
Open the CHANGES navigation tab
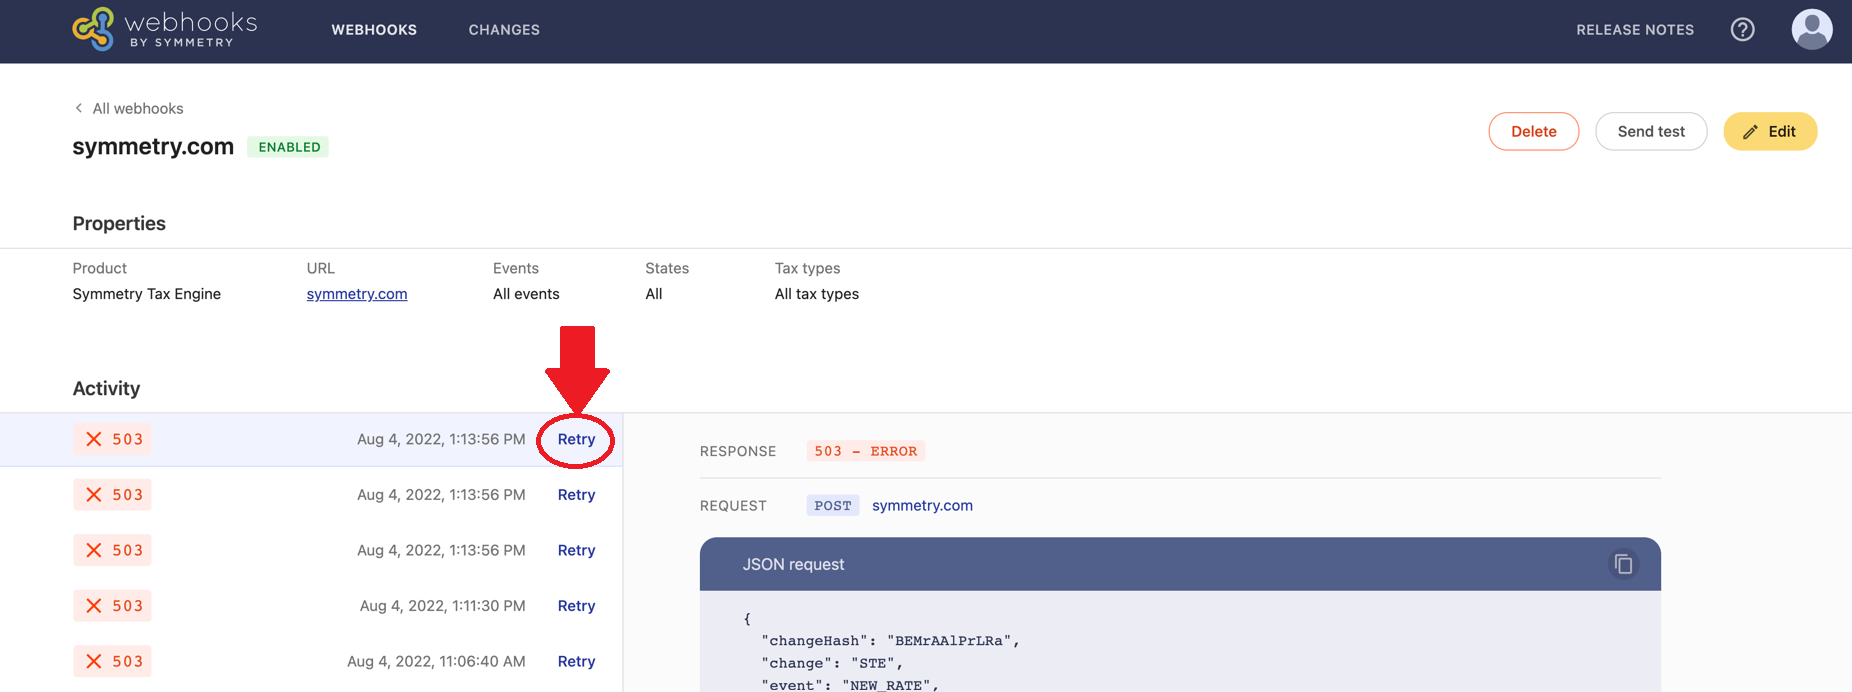(x=504, y=30)
